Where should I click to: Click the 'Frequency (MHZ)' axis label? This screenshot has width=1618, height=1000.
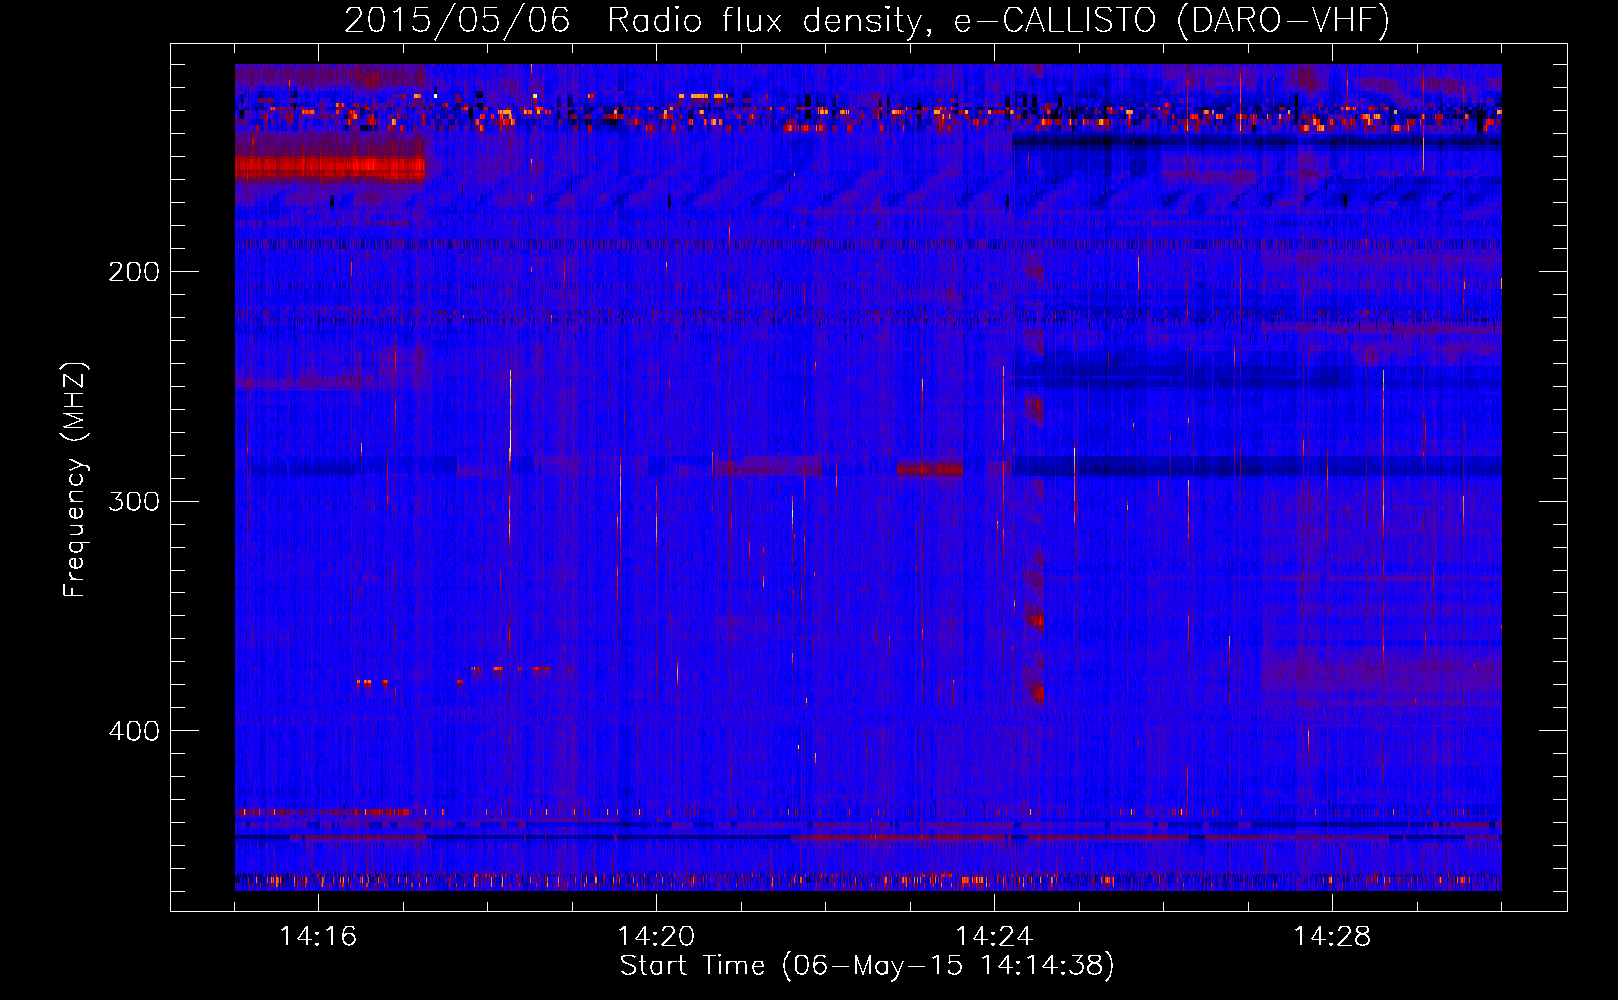pos(75,480)
